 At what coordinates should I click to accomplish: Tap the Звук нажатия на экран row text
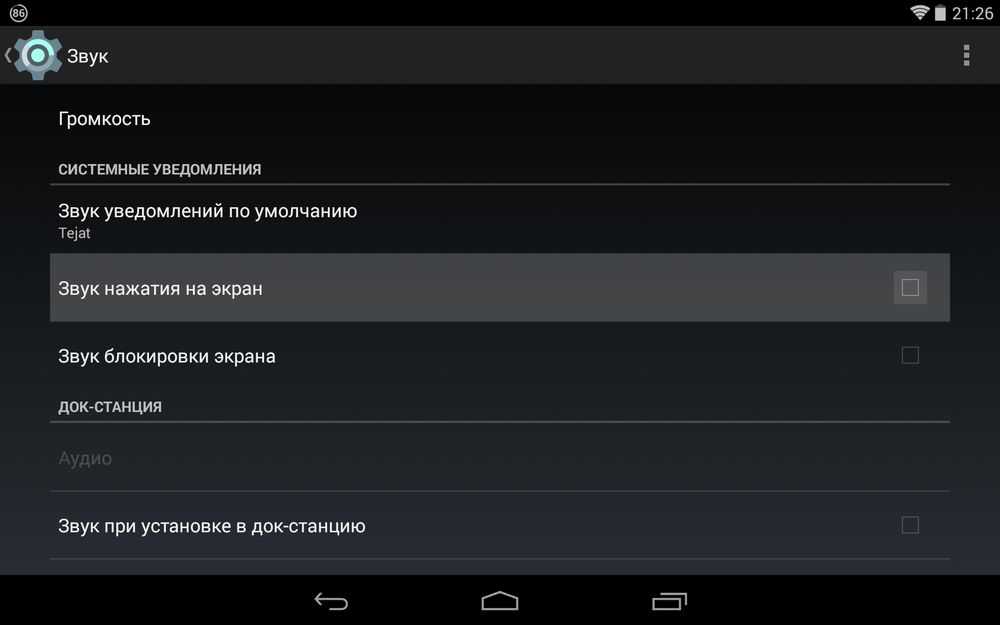click(160, 288)
